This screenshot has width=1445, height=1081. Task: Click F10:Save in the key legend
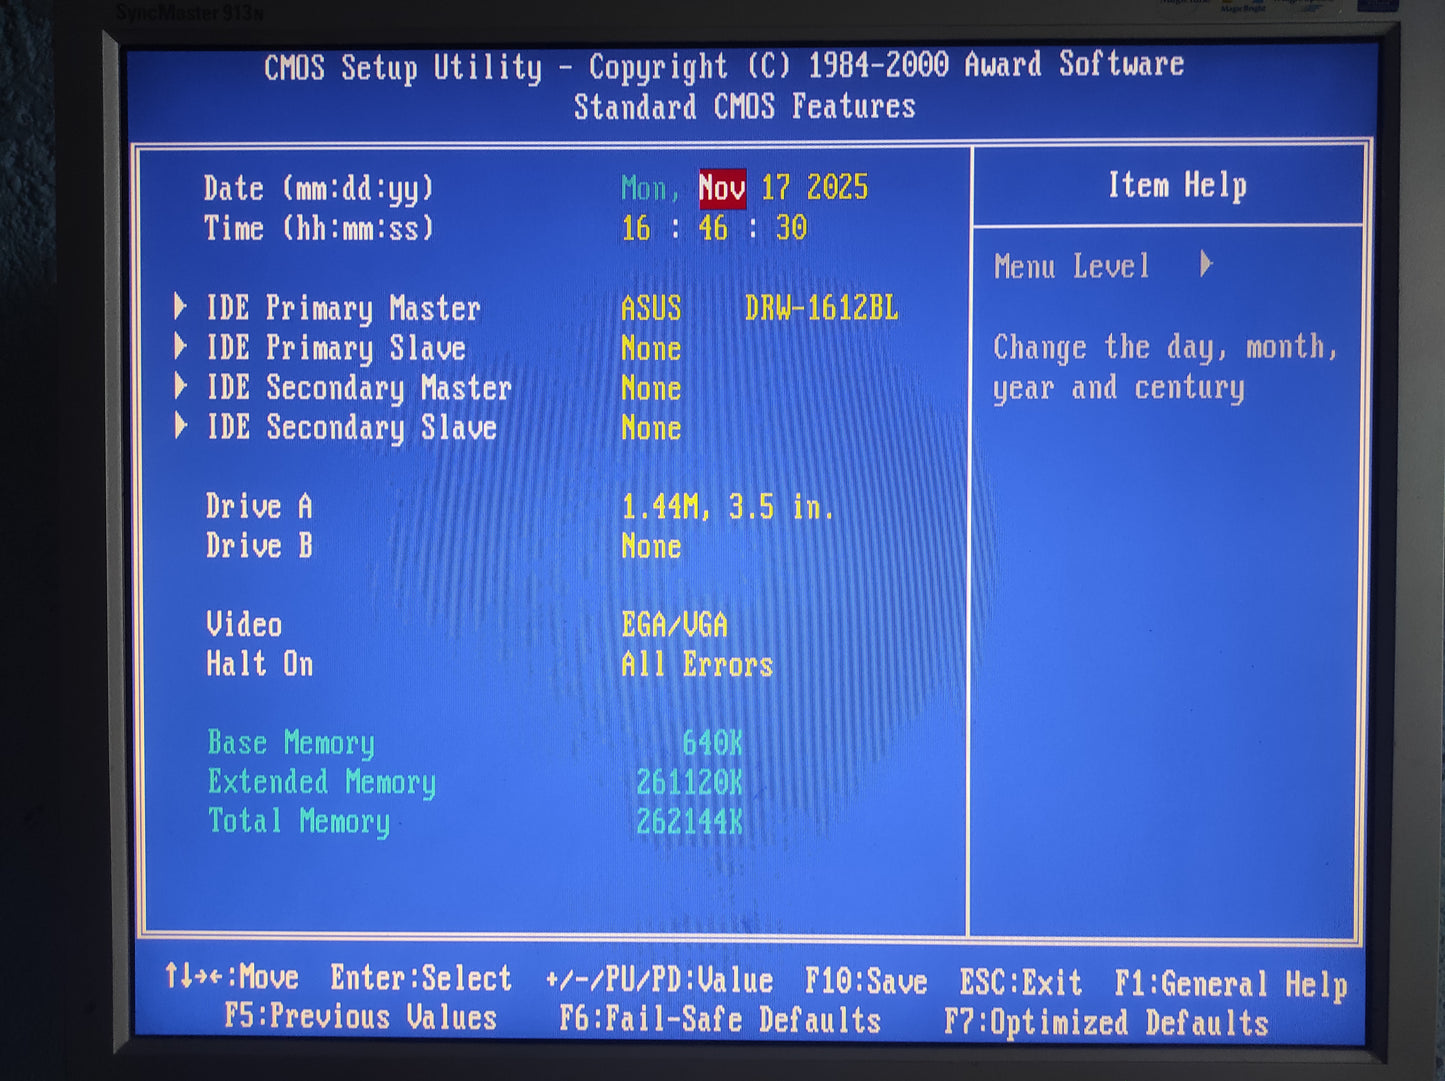tap(867, 981)
